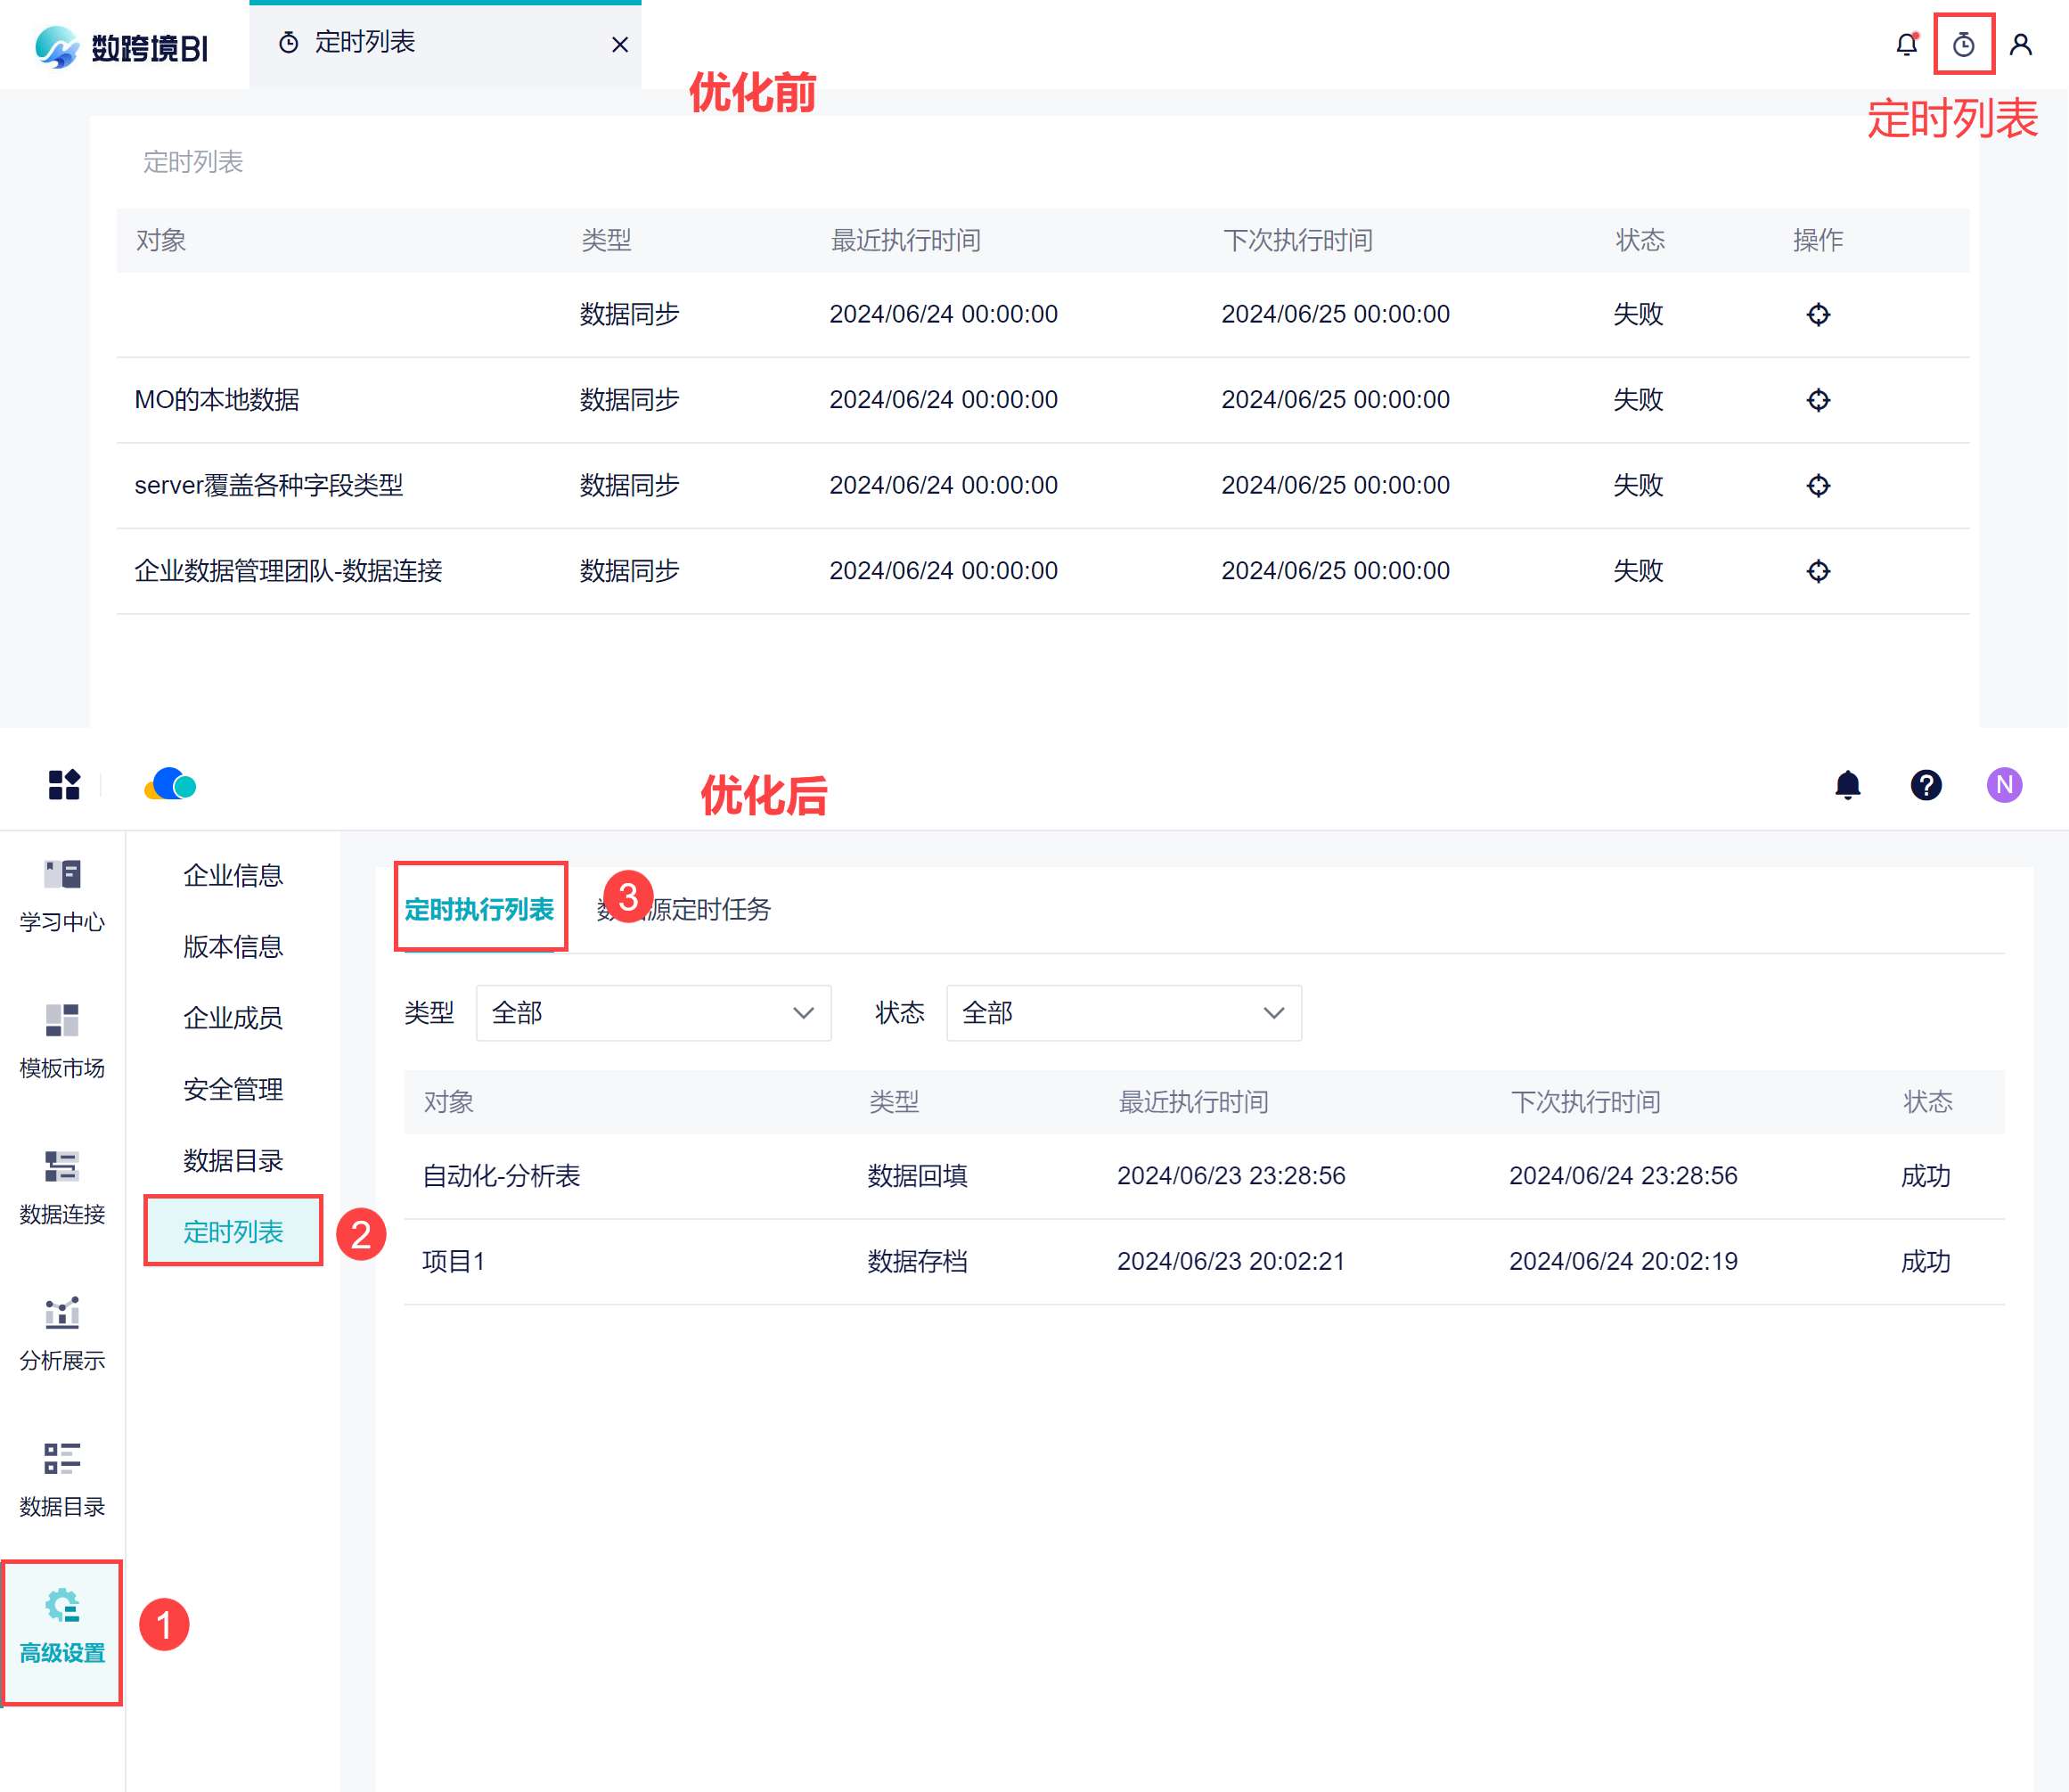Open the top notification bell with red dot
This screenshot has width=2069, height=1792.
[1907, 45]
